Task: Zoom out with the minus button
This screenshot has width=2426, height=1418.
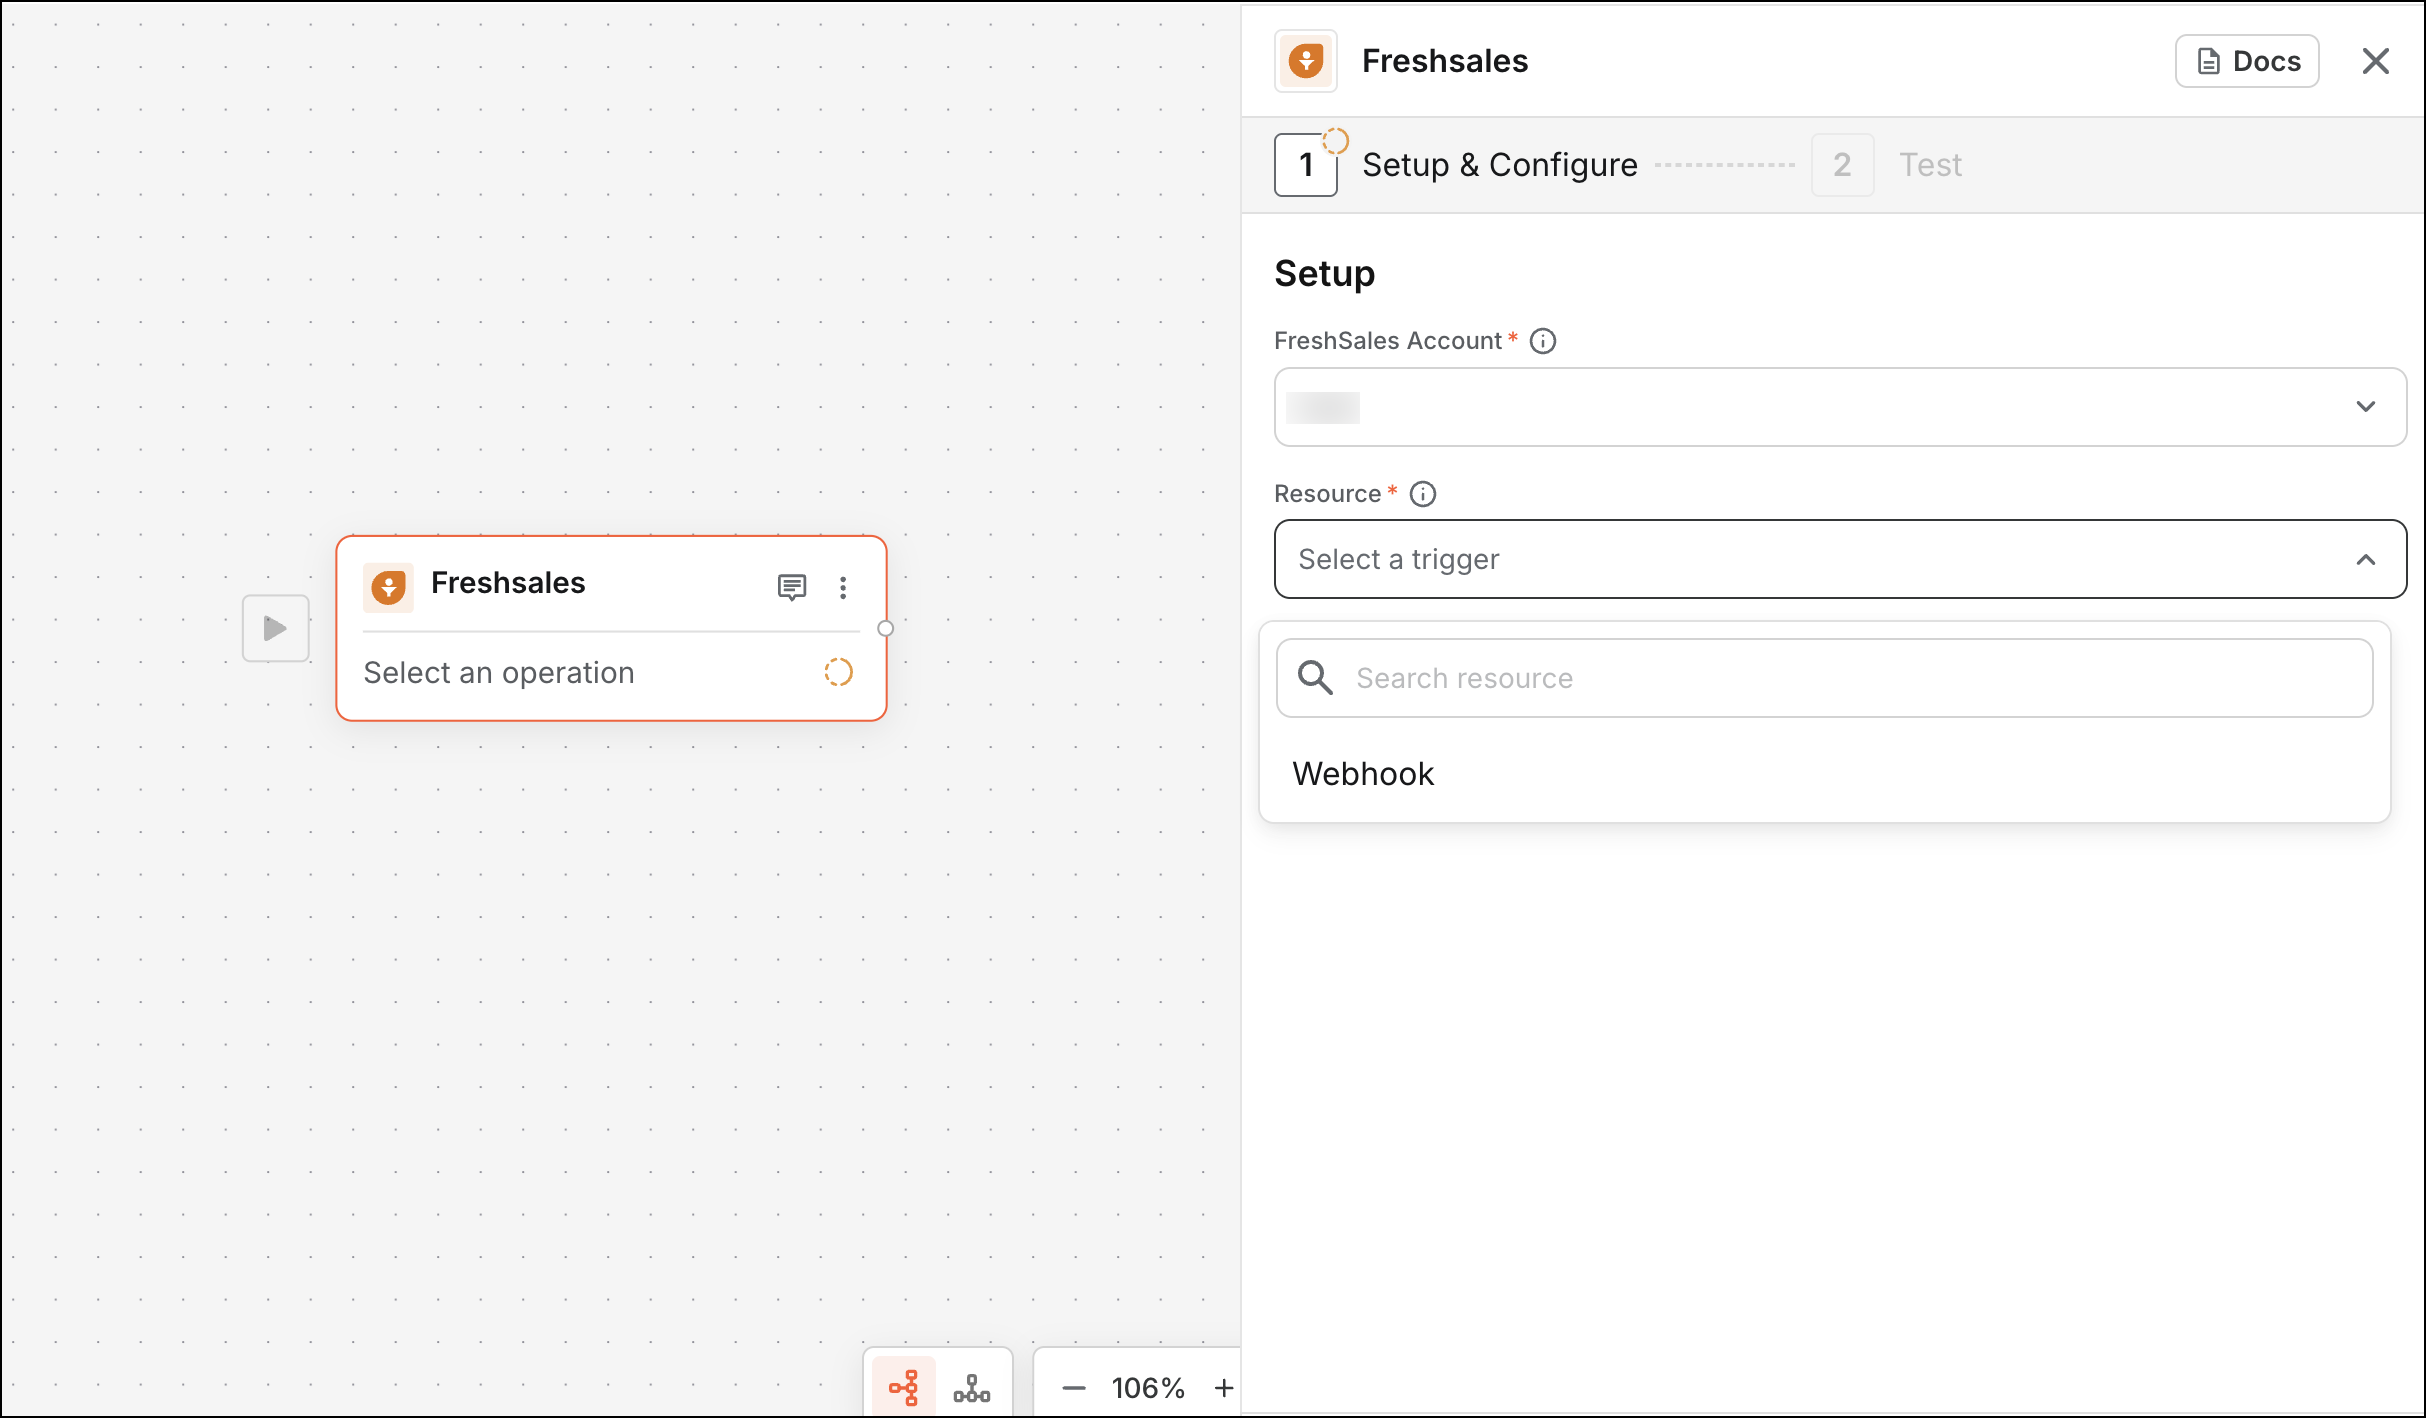Action: [x=1073, y=1388]
